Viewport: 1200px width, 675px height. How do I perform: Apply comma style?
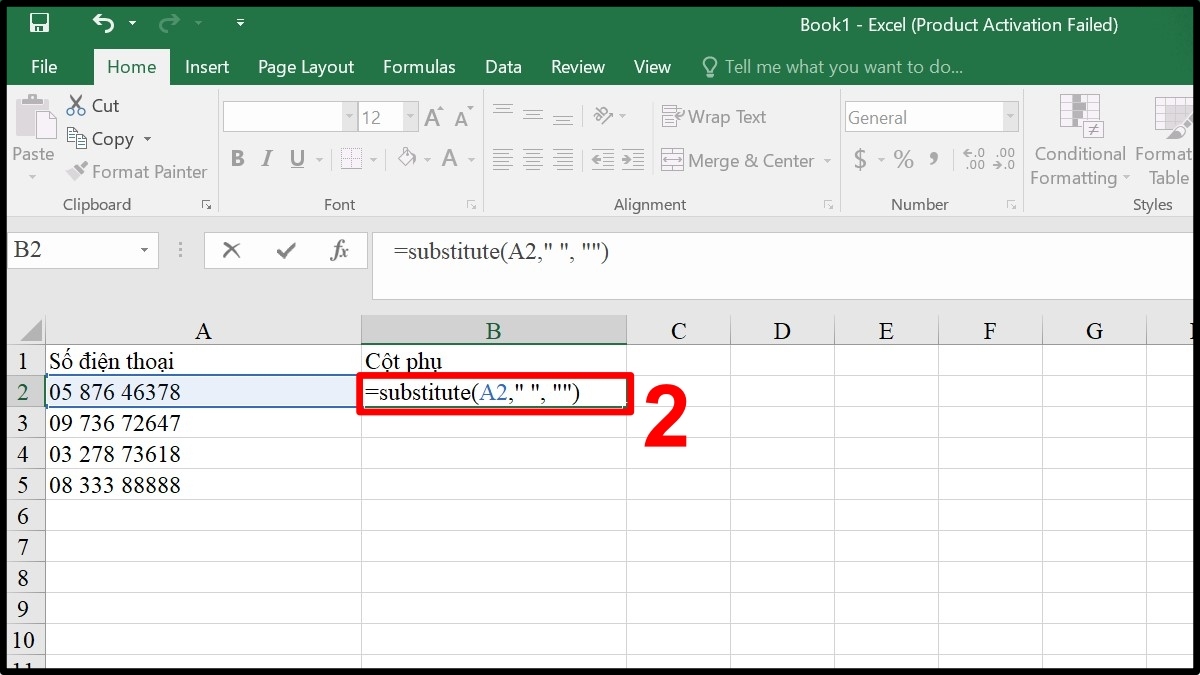[x=934, y=159]
